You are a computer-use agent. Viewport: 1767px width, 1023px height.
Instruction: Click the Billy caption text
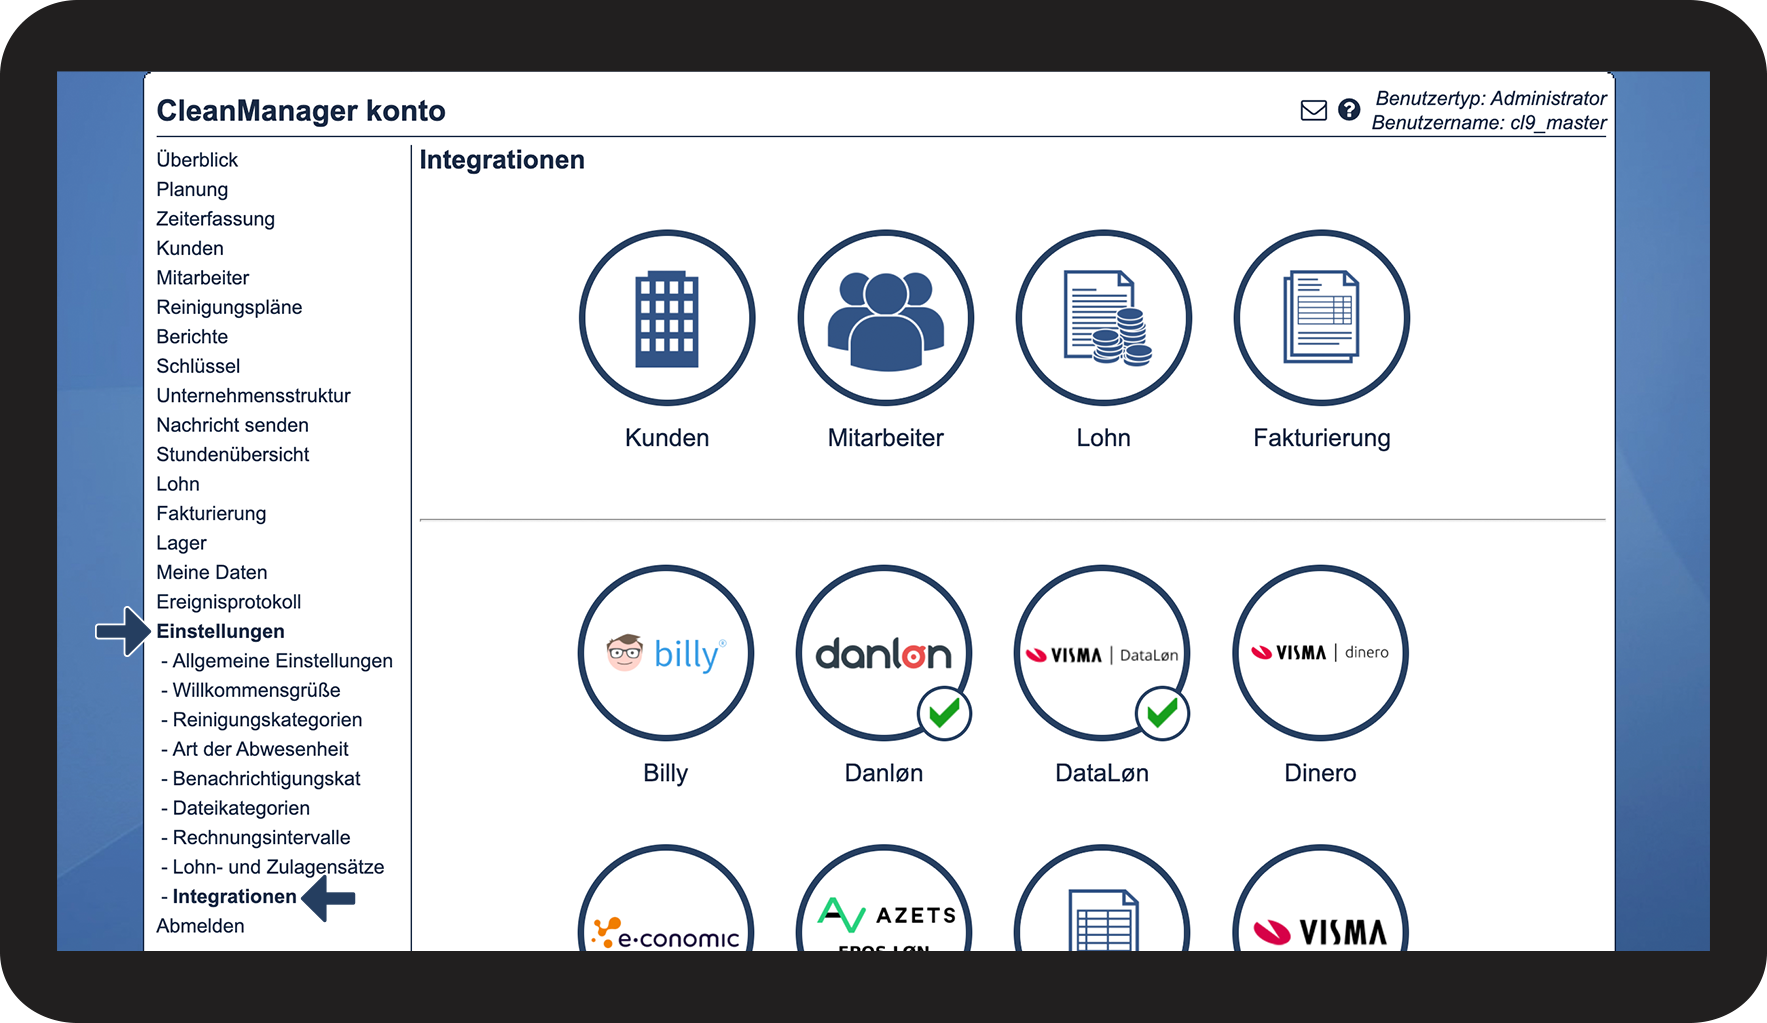[x=666, y=774]
